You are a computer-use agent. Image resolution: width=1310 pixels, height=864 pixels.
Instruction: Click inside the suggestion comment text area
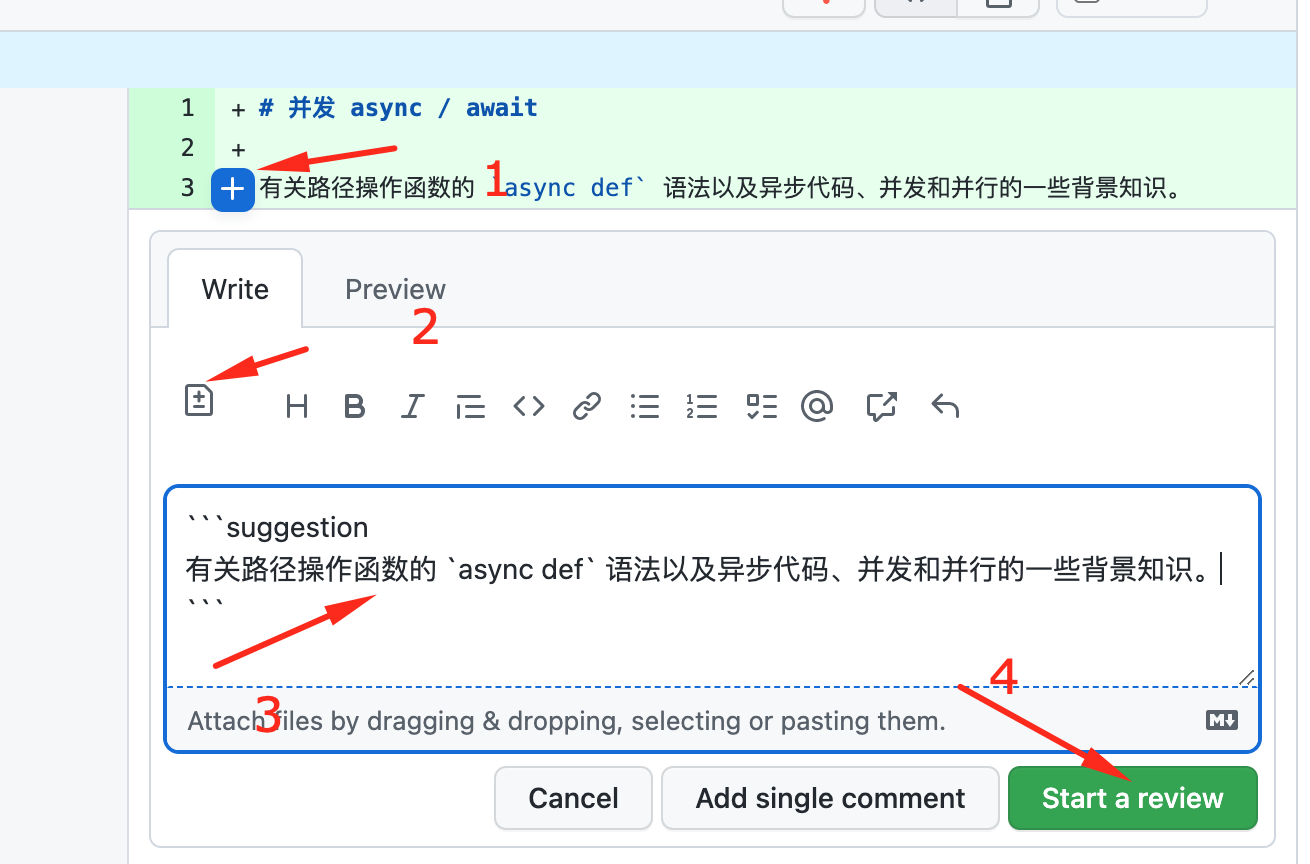(712, 586)
